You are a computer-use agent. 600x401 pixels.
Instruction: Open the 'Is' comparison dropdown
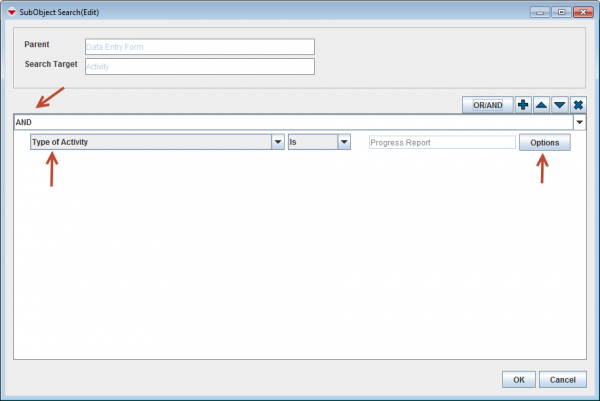pyautogui.click(x=343, y=142)
